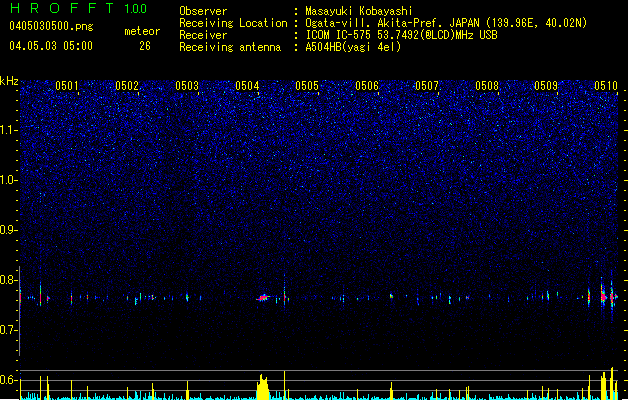Click the 0.7 kHz frequency axis label
Viewport: 629px width, 400px height.
(8, 330)
